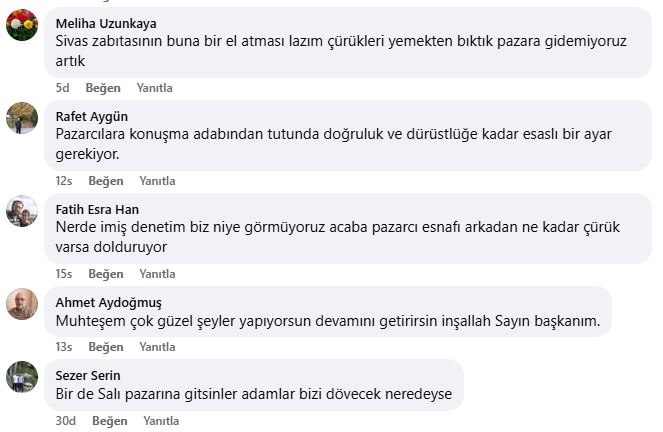
Task: Open Meliha Uzunkaya's flower profile picture
Action: point(22,25)
